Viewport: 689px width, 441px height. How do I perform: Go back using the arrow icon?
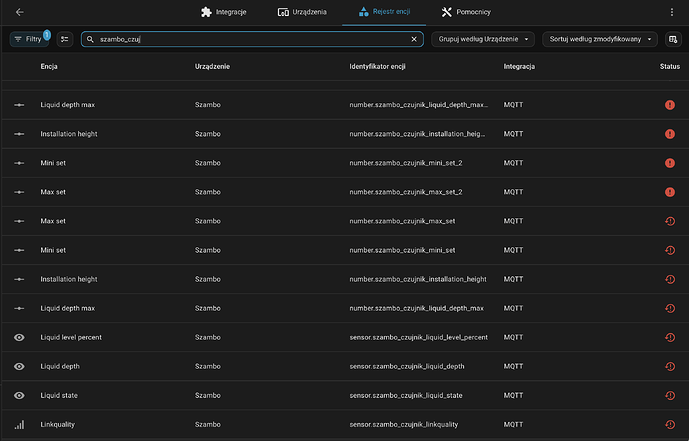tap(20, 12)
